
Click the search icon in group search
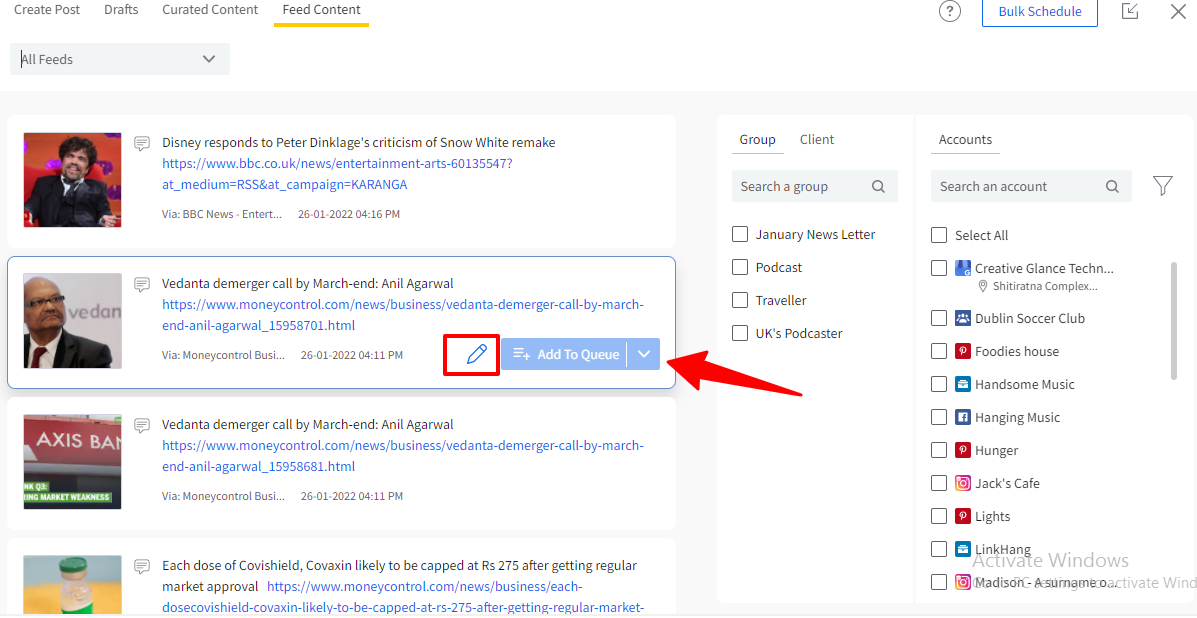878,186
